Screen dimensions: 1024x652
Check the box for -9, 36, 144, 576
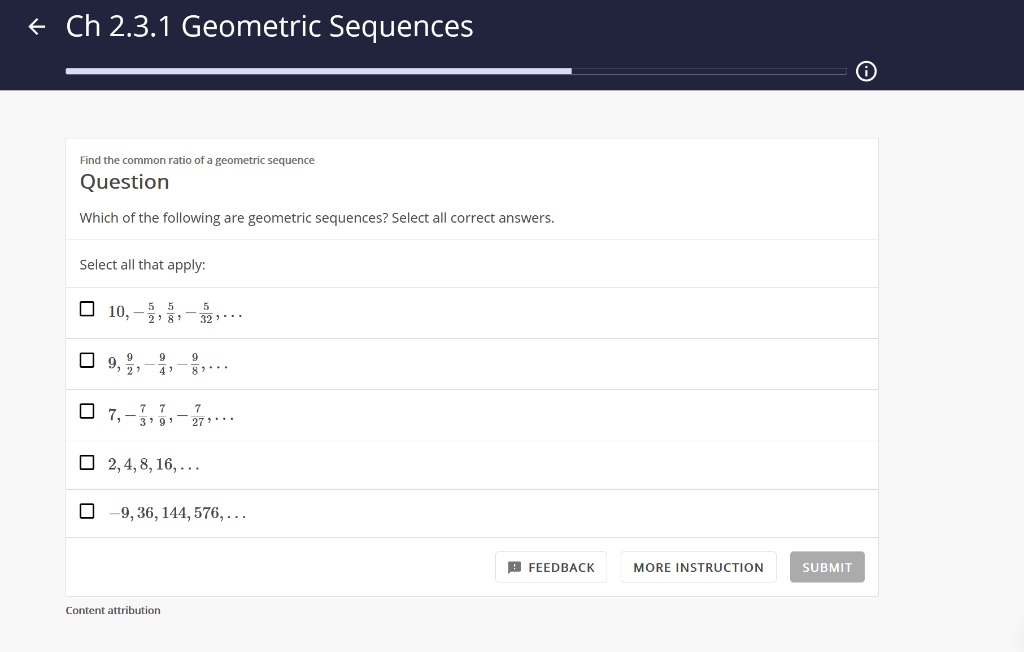87,512
